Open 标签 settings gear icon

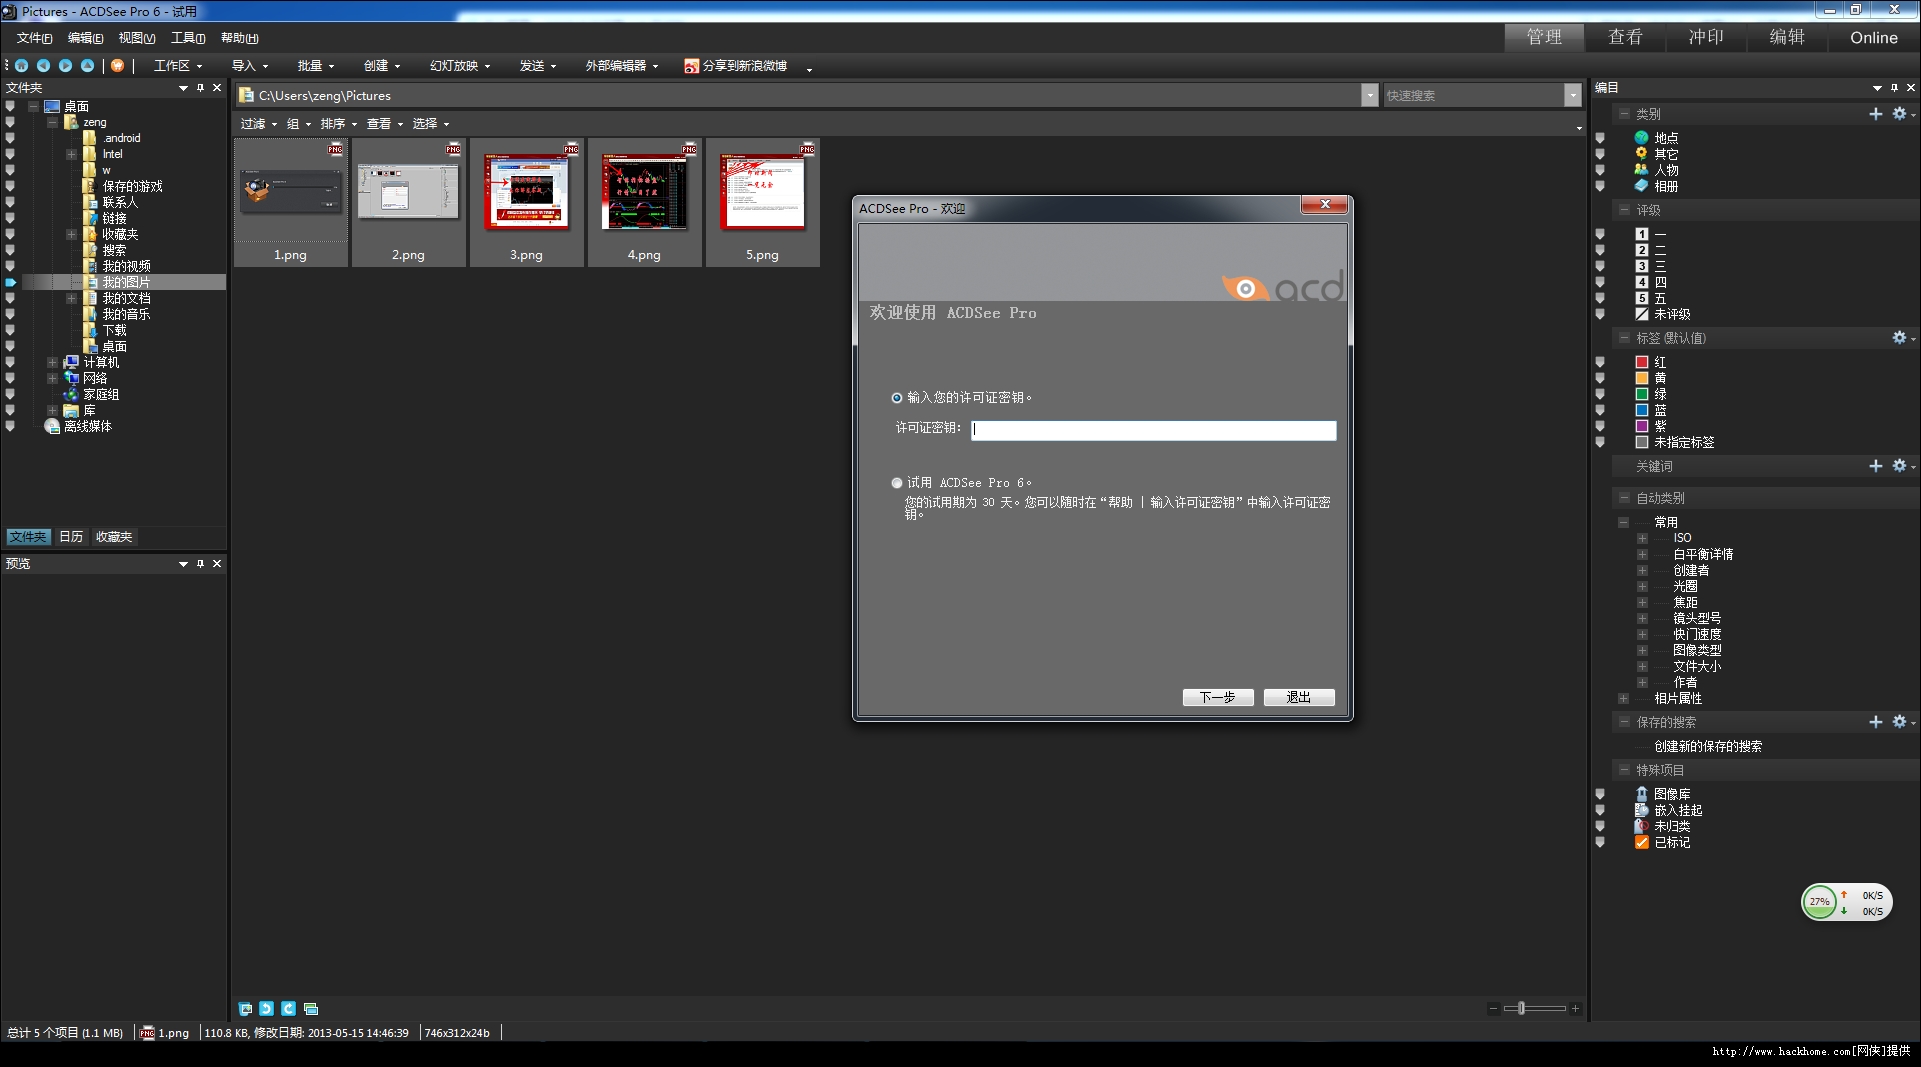pyautogui.click(x=1899, y=338)
